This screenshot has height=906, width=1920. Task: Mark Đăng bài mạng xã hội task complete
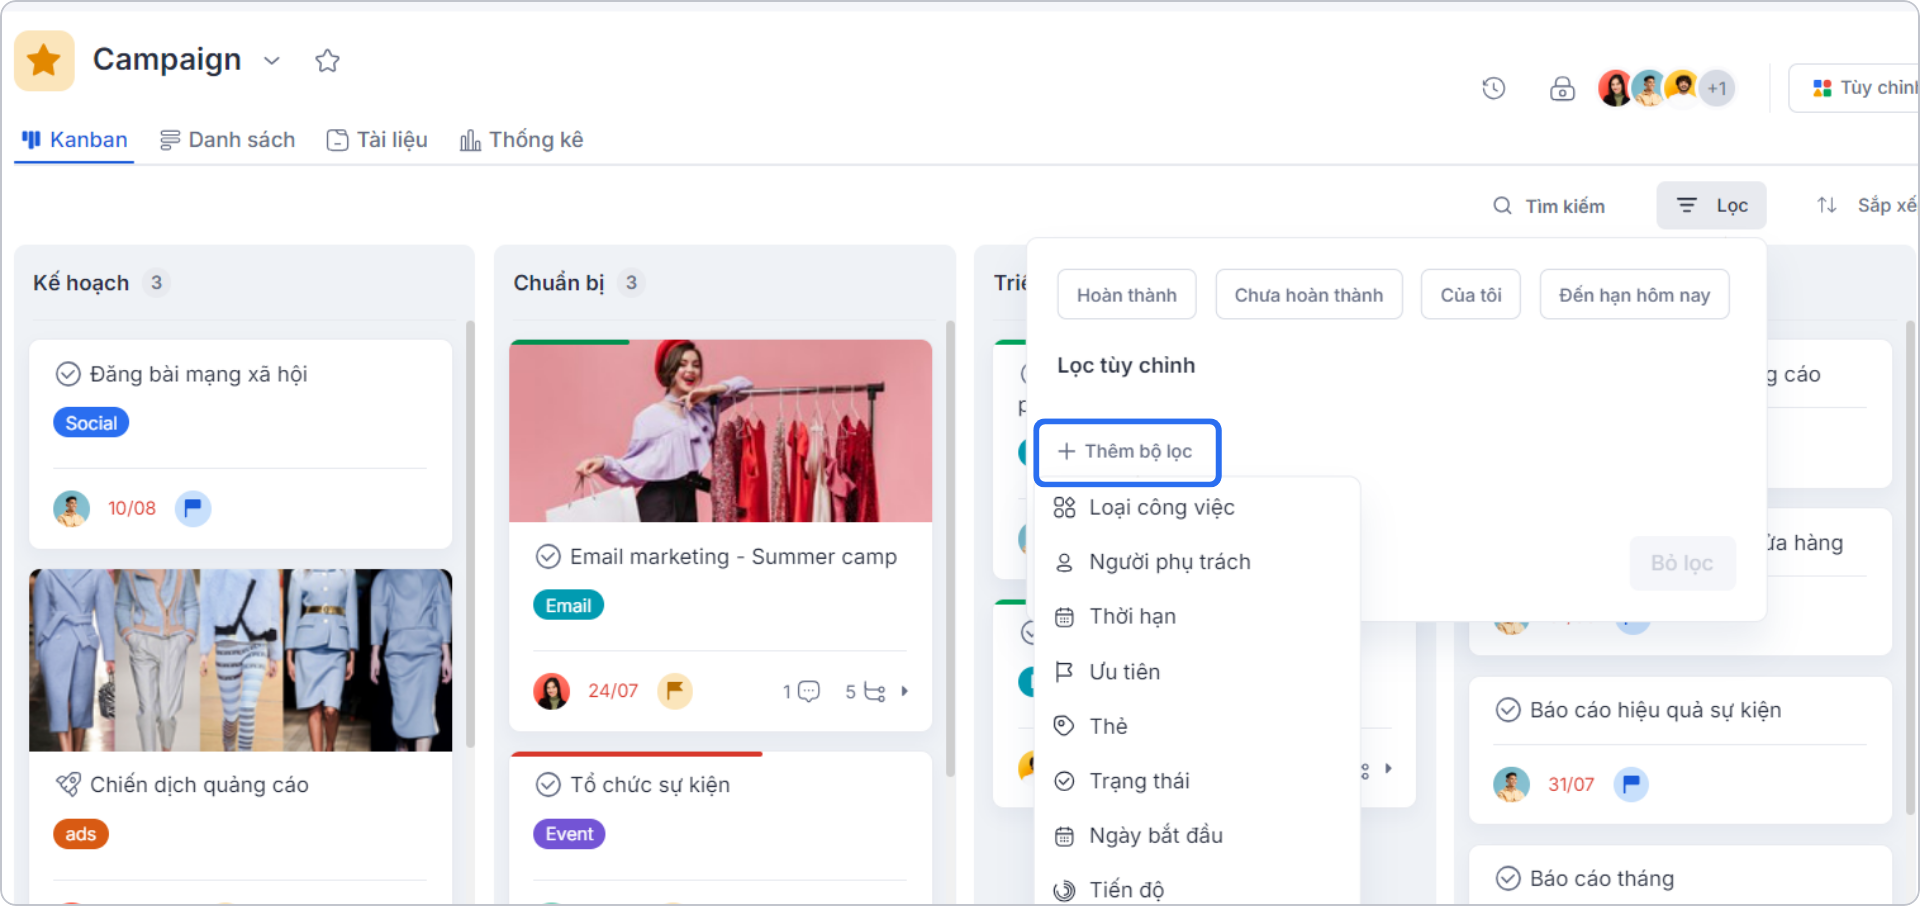pos(68,374)
